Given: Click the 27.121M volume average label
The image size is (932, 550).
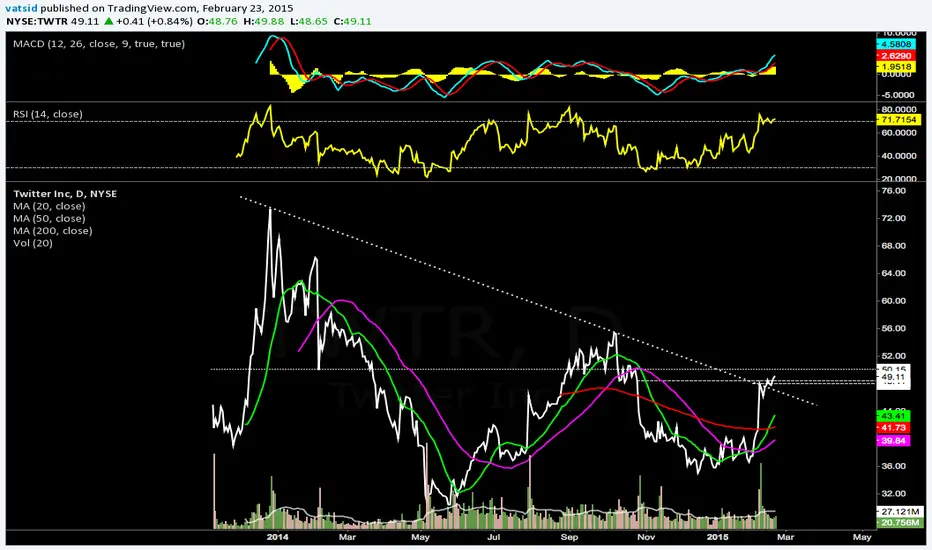Looking at the screenshot, I should tap(899, 511).
